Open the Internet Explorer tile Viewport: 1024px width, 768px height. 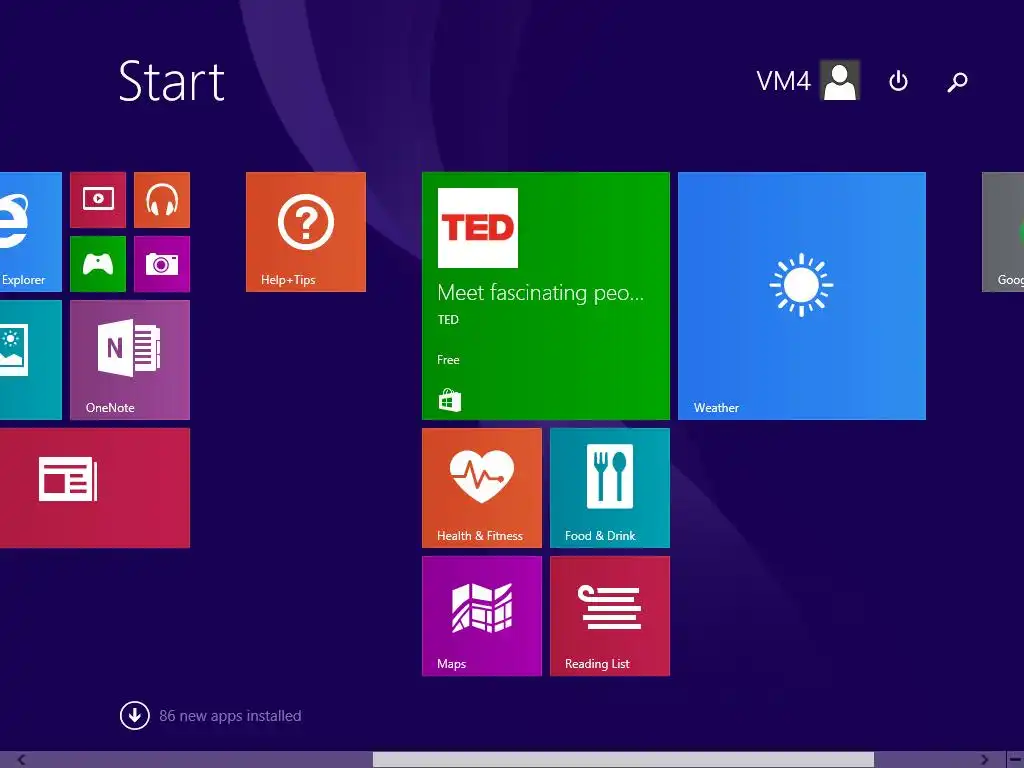pyautogui.click(x=31, y=232)
